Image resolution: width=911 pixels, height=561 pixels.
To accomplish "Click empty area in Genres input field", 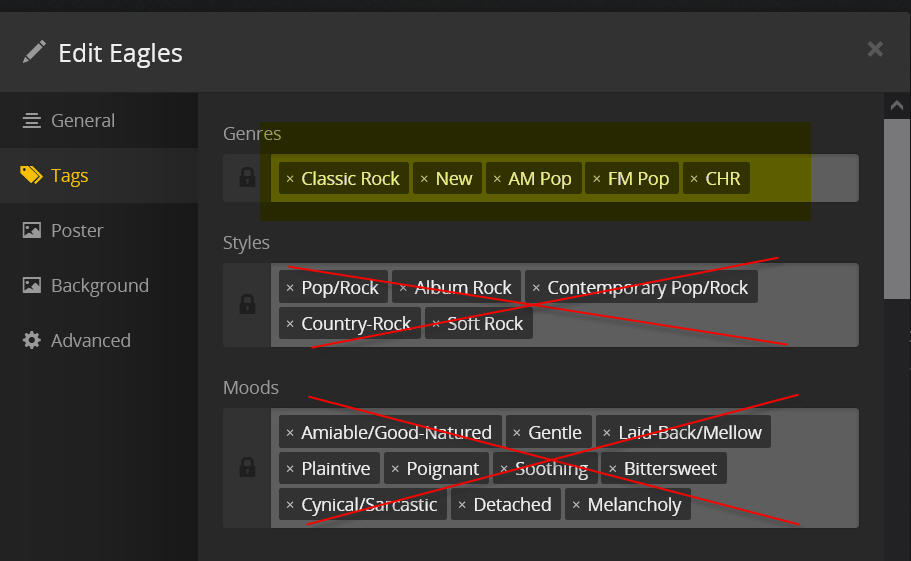I will 804,178.
